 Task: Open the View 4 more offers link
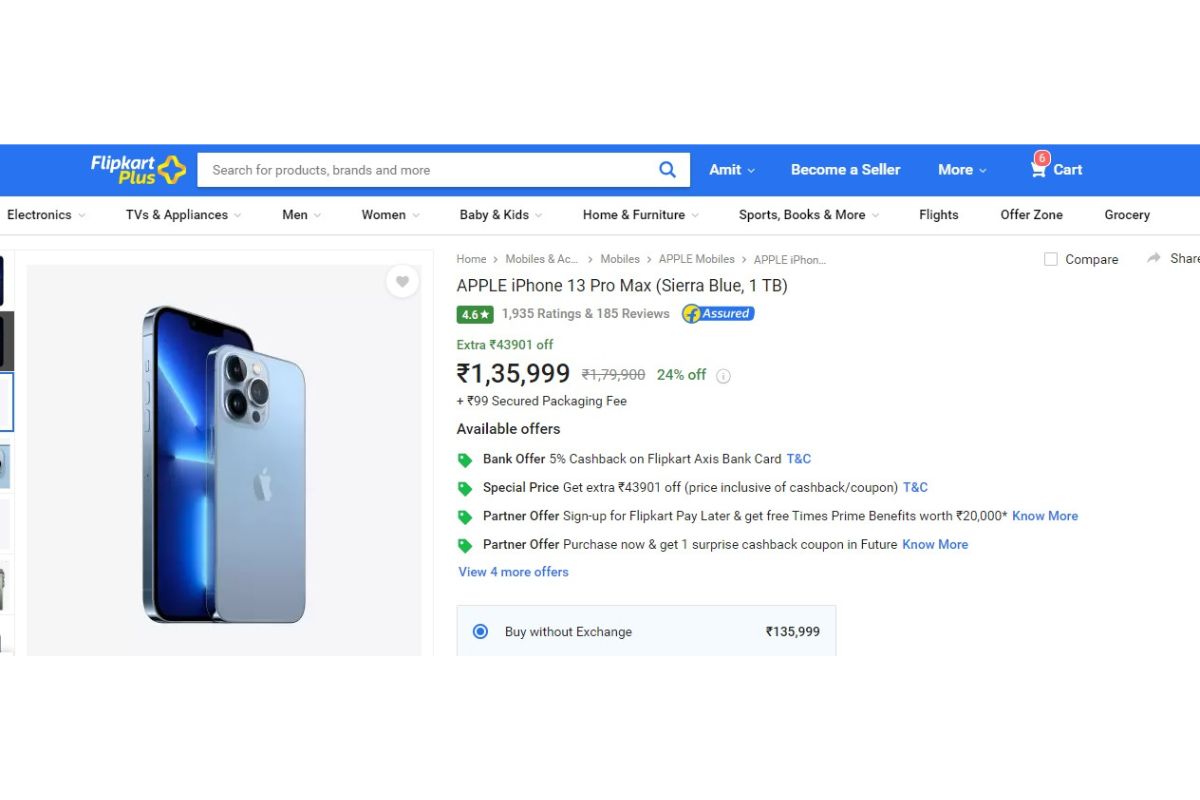pyautogui.click(x=513, y=572)
